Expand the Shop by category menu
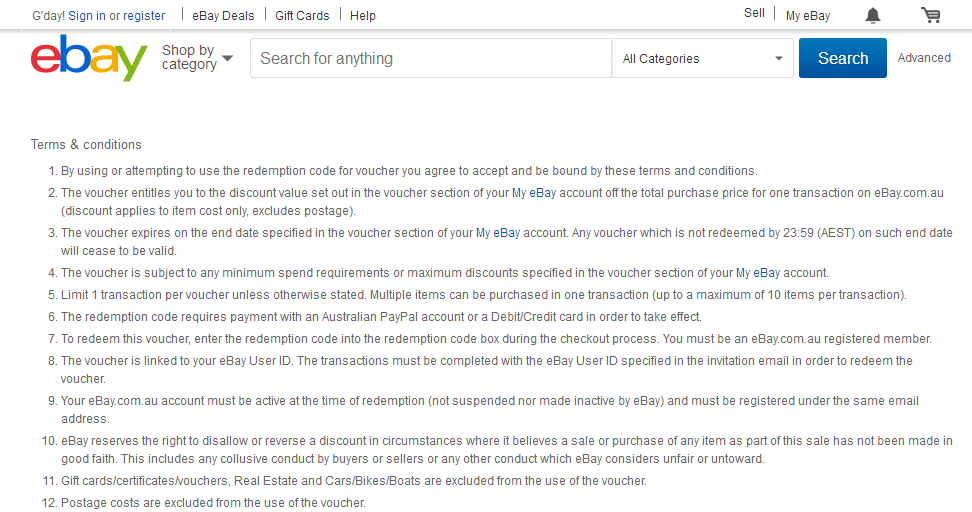This screenshot has height=512, width=972. coord(197,58)
